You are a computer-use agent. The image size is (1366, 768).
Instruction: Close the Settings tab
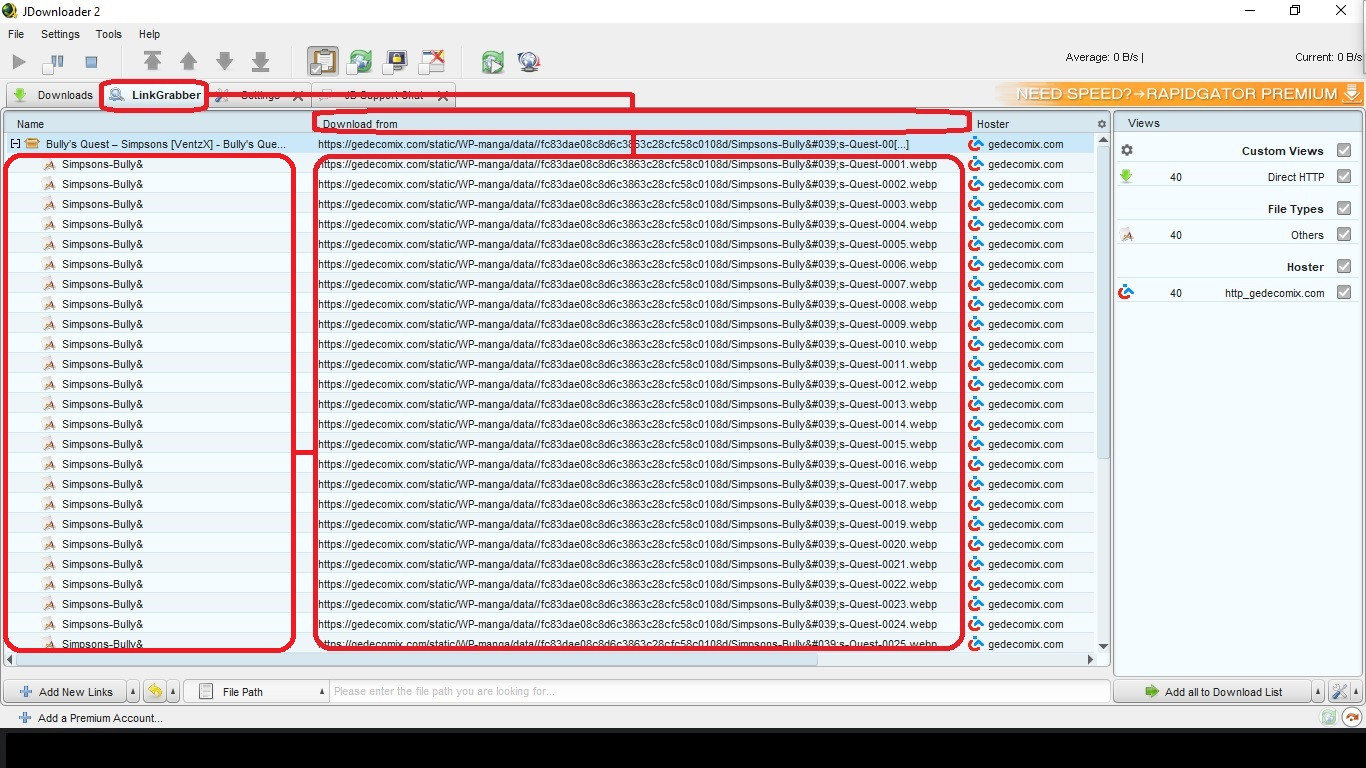click(297, 96)
